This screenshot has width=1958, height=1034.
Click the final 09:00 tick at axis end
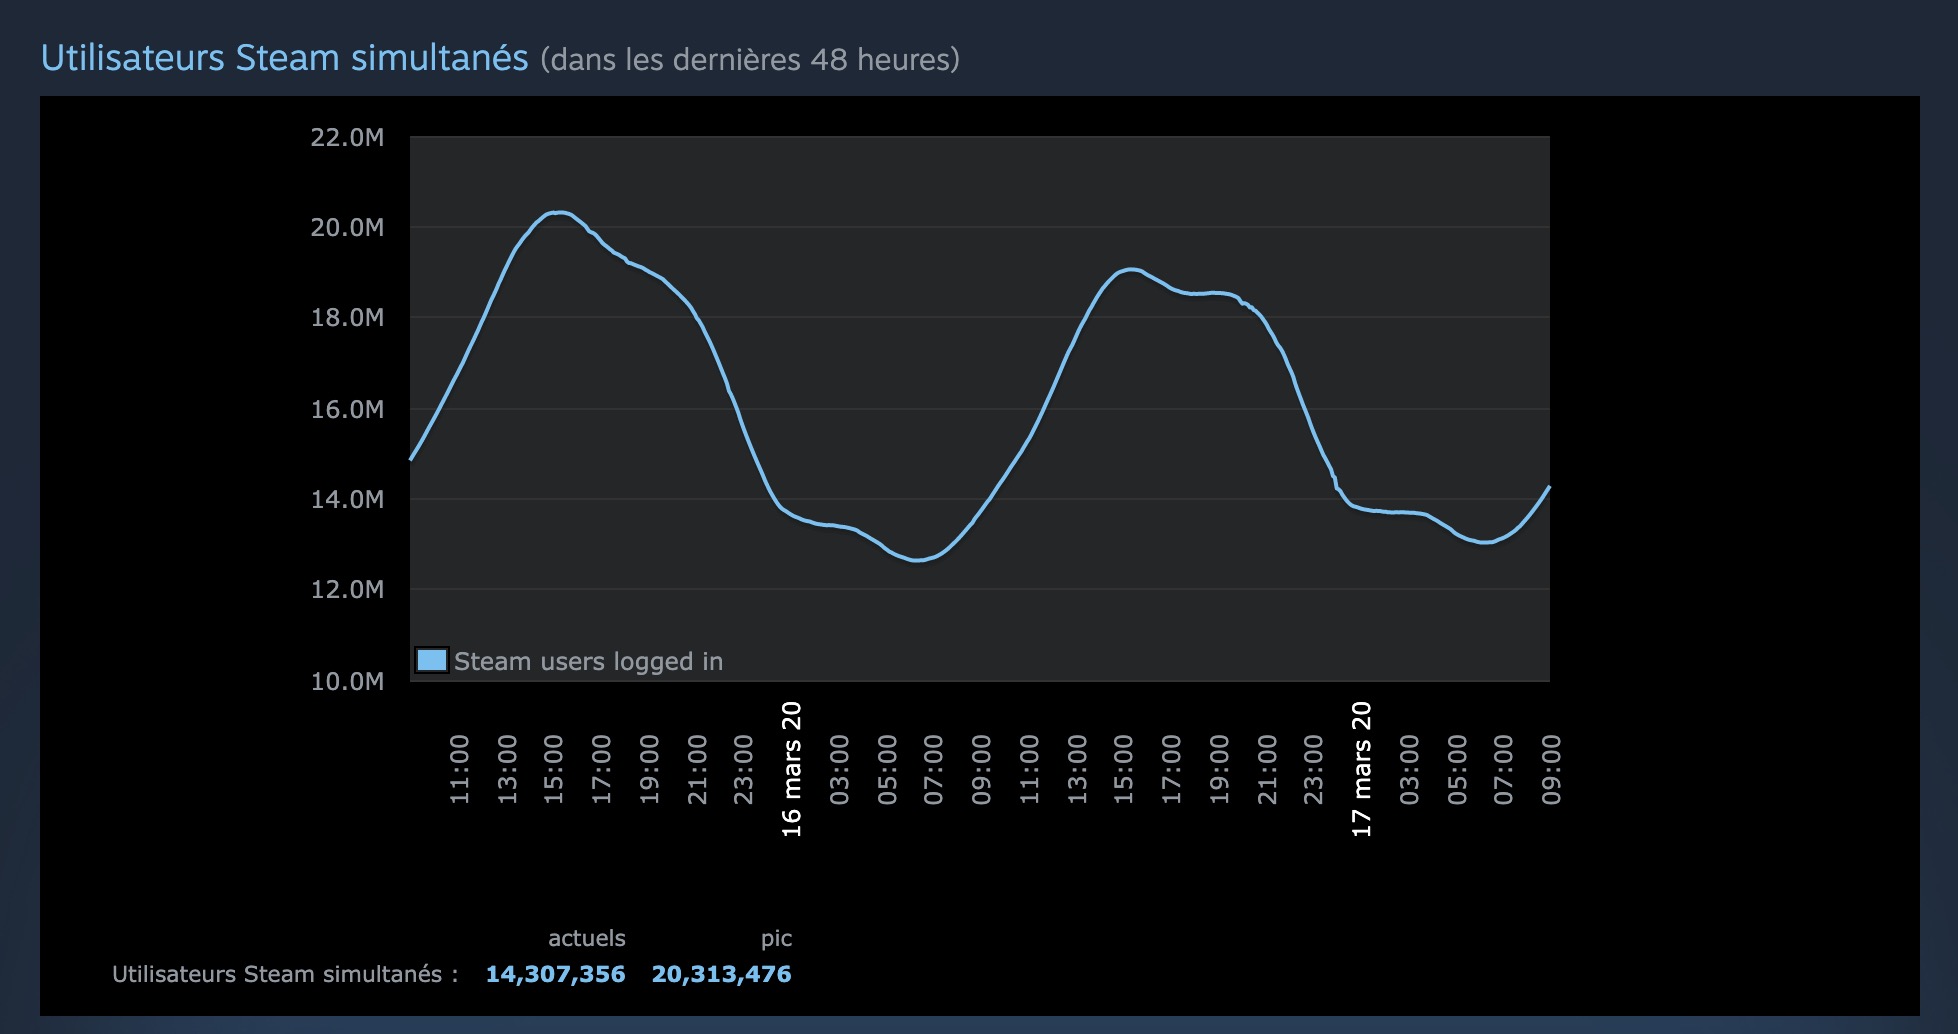coord(1551,768)
